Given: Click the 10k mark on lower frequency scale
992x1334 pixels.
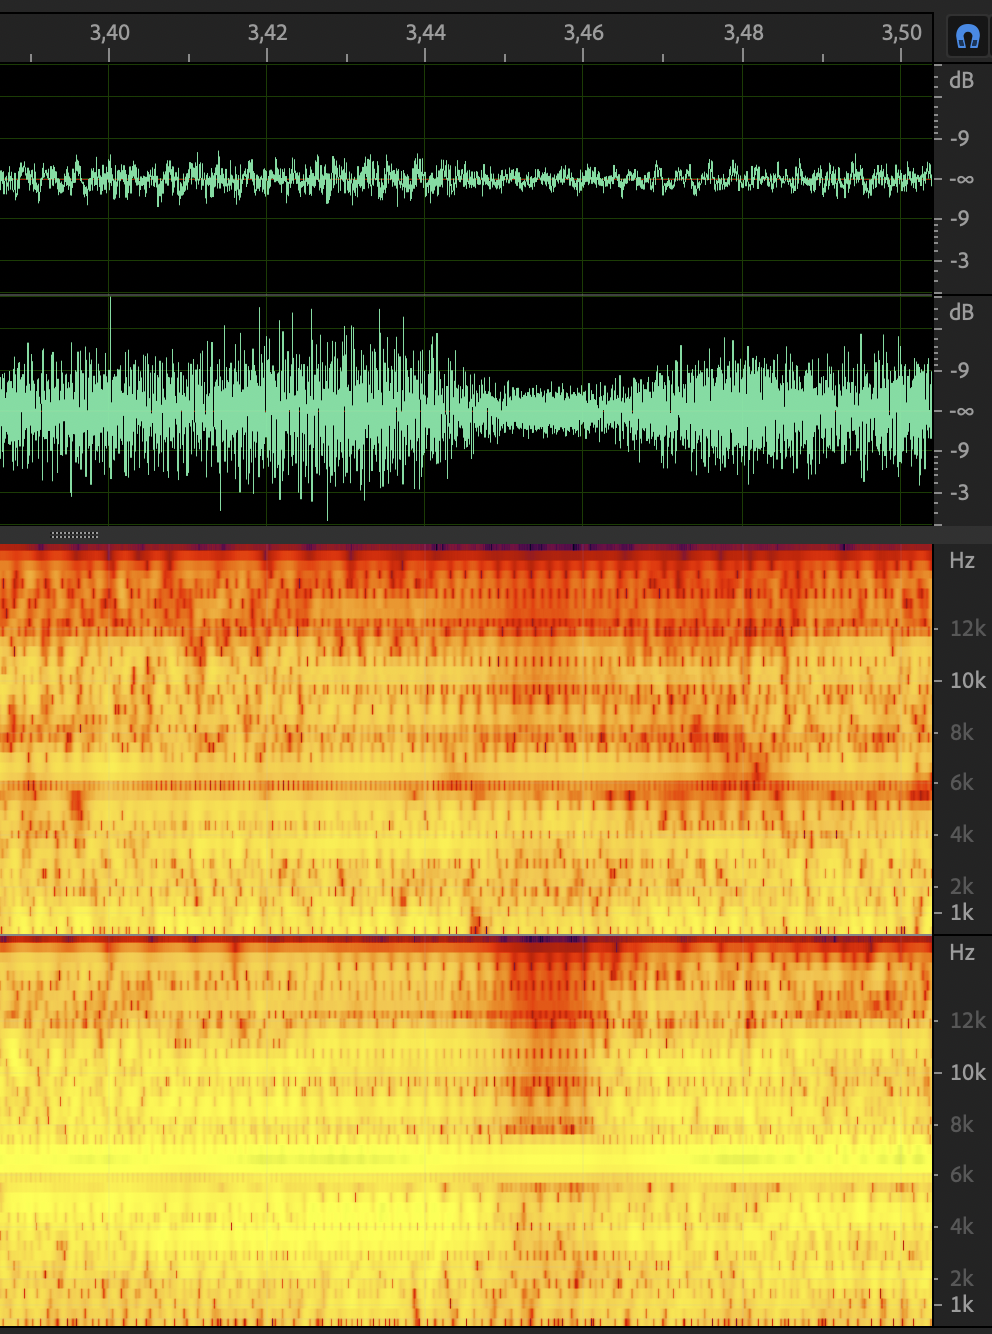Looking at the screenshot, I should 967,1073.
